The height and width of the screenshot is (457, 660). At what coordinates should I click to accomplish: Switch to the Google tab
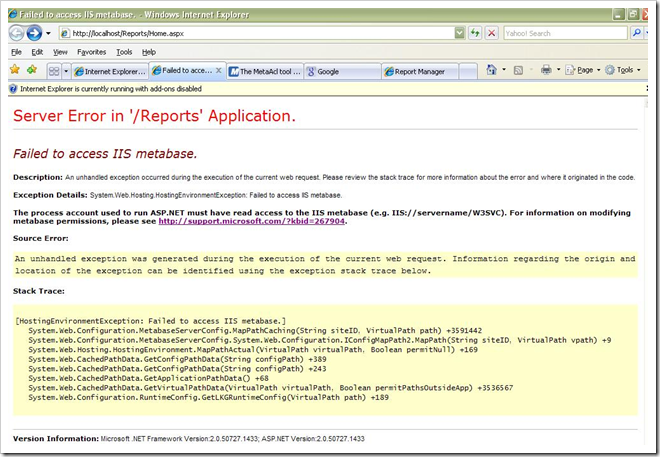pyautogui.click(x=342, y=72)
